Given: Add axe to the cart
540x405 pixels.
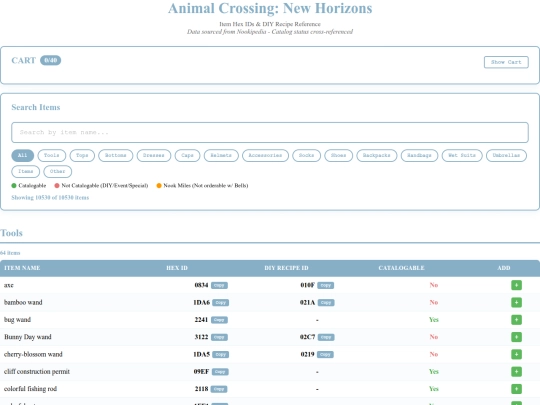Looking at the screenshot, I should [516, 285].
